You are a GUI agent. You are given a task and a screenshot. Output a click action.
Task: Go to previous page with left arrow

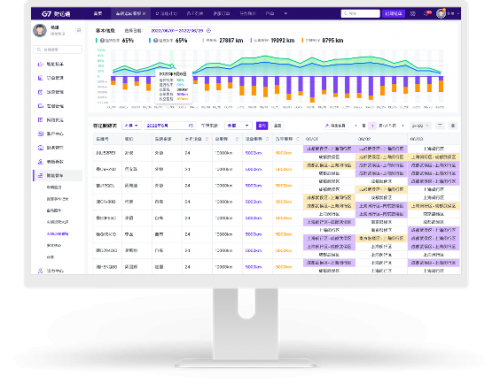[356, 126]
